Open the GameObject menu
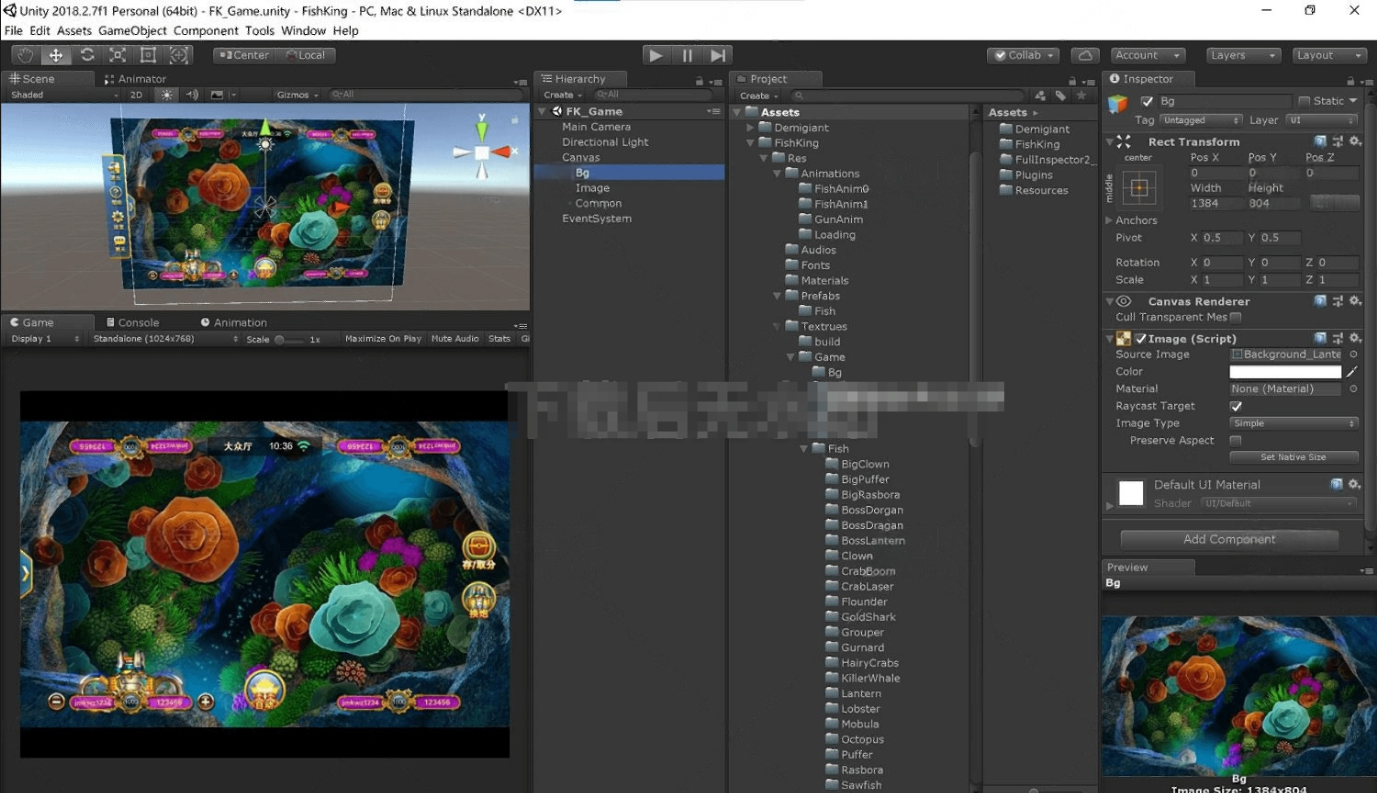The height and width of the screenshot is (793, 1377). (133, 31)
